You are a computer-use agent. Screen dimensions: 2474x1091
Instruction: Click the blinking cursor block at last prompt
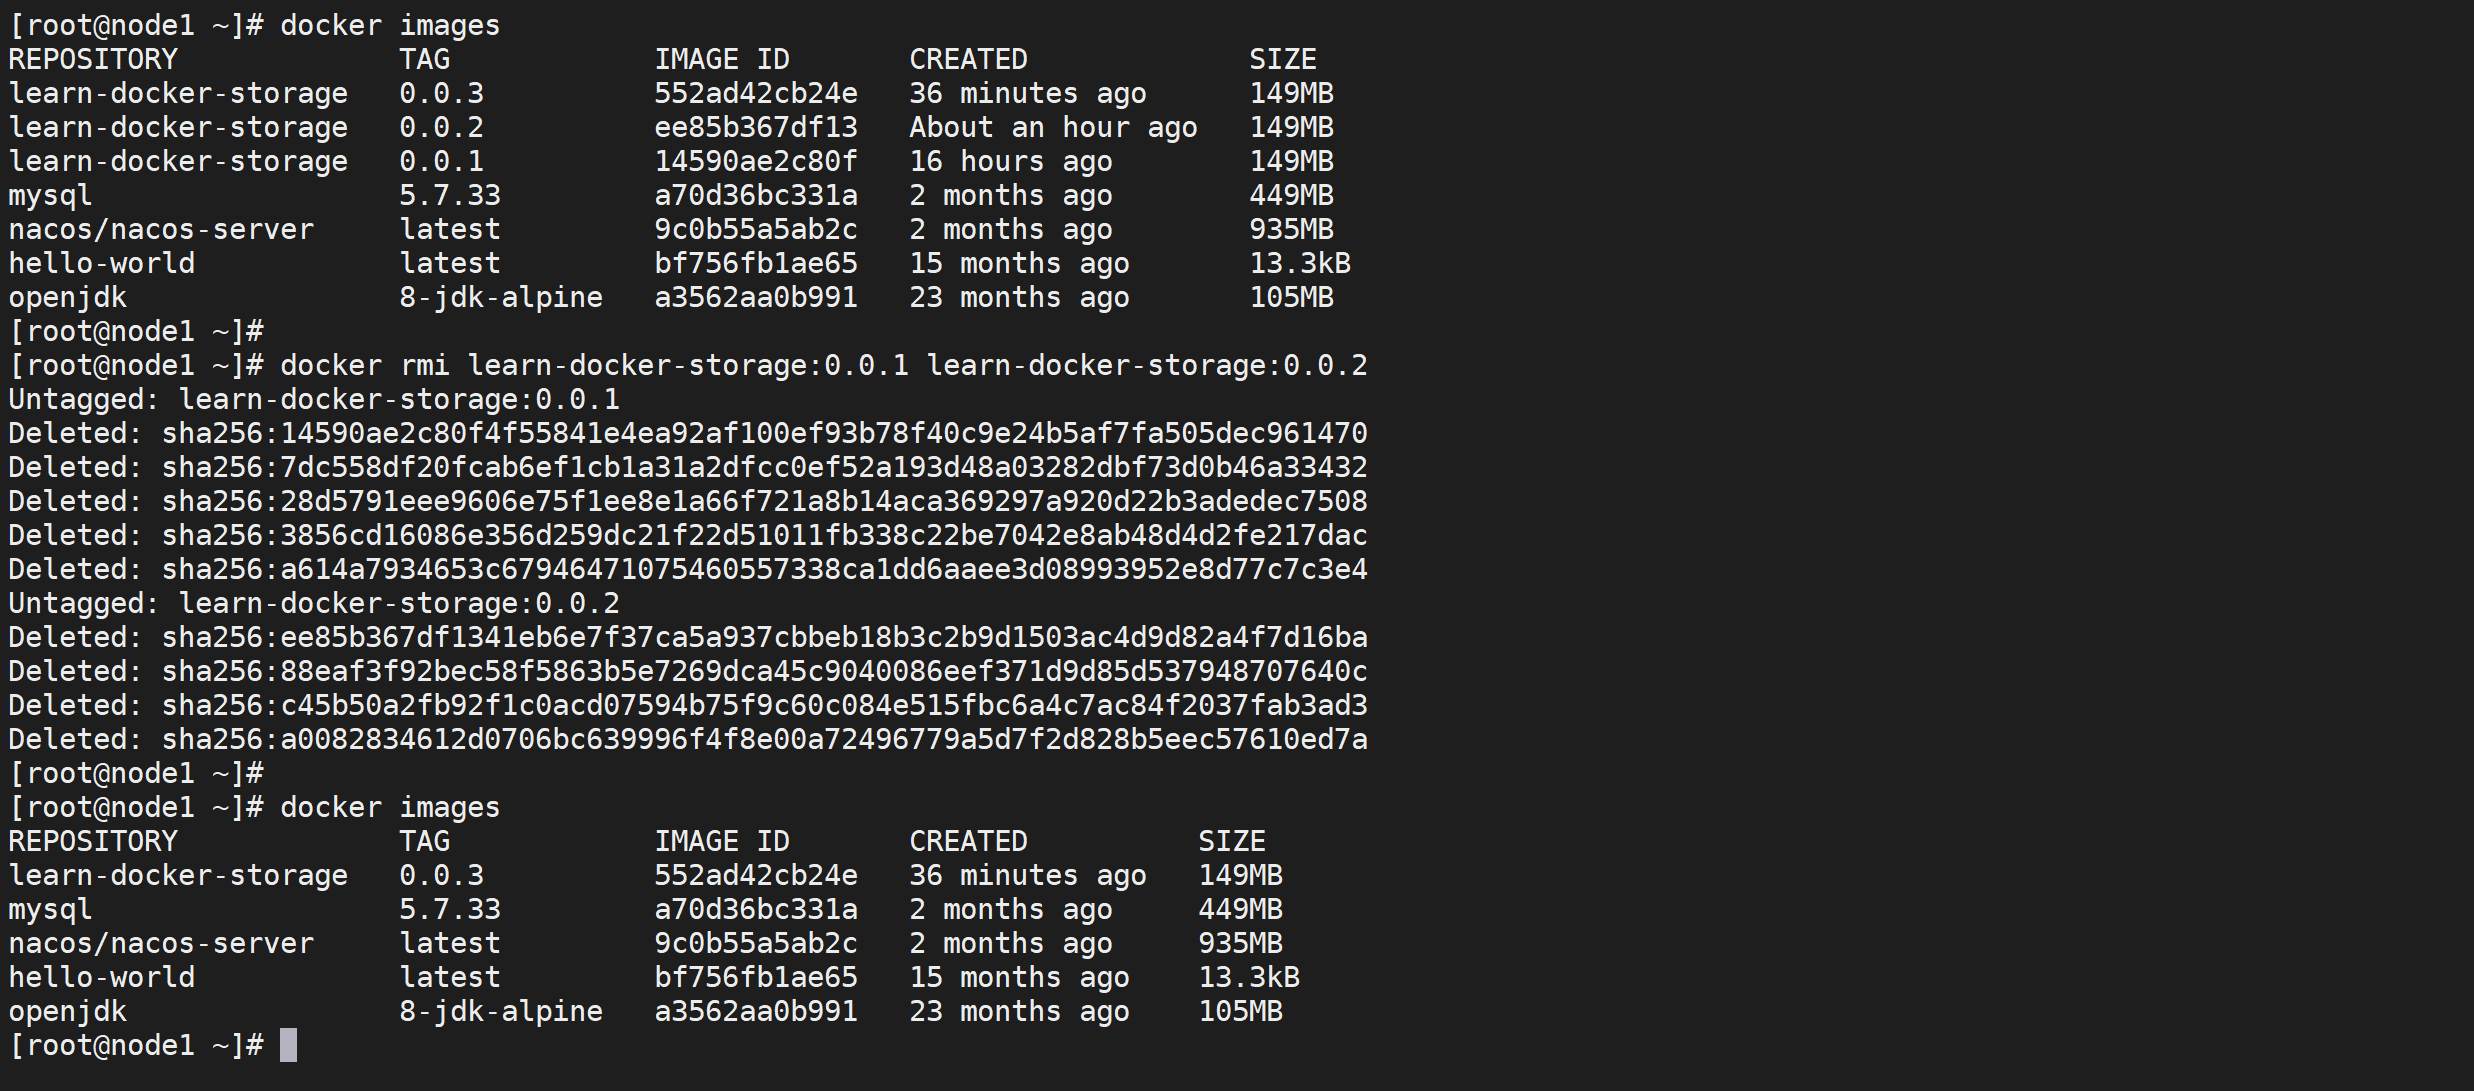[288, 1045]
